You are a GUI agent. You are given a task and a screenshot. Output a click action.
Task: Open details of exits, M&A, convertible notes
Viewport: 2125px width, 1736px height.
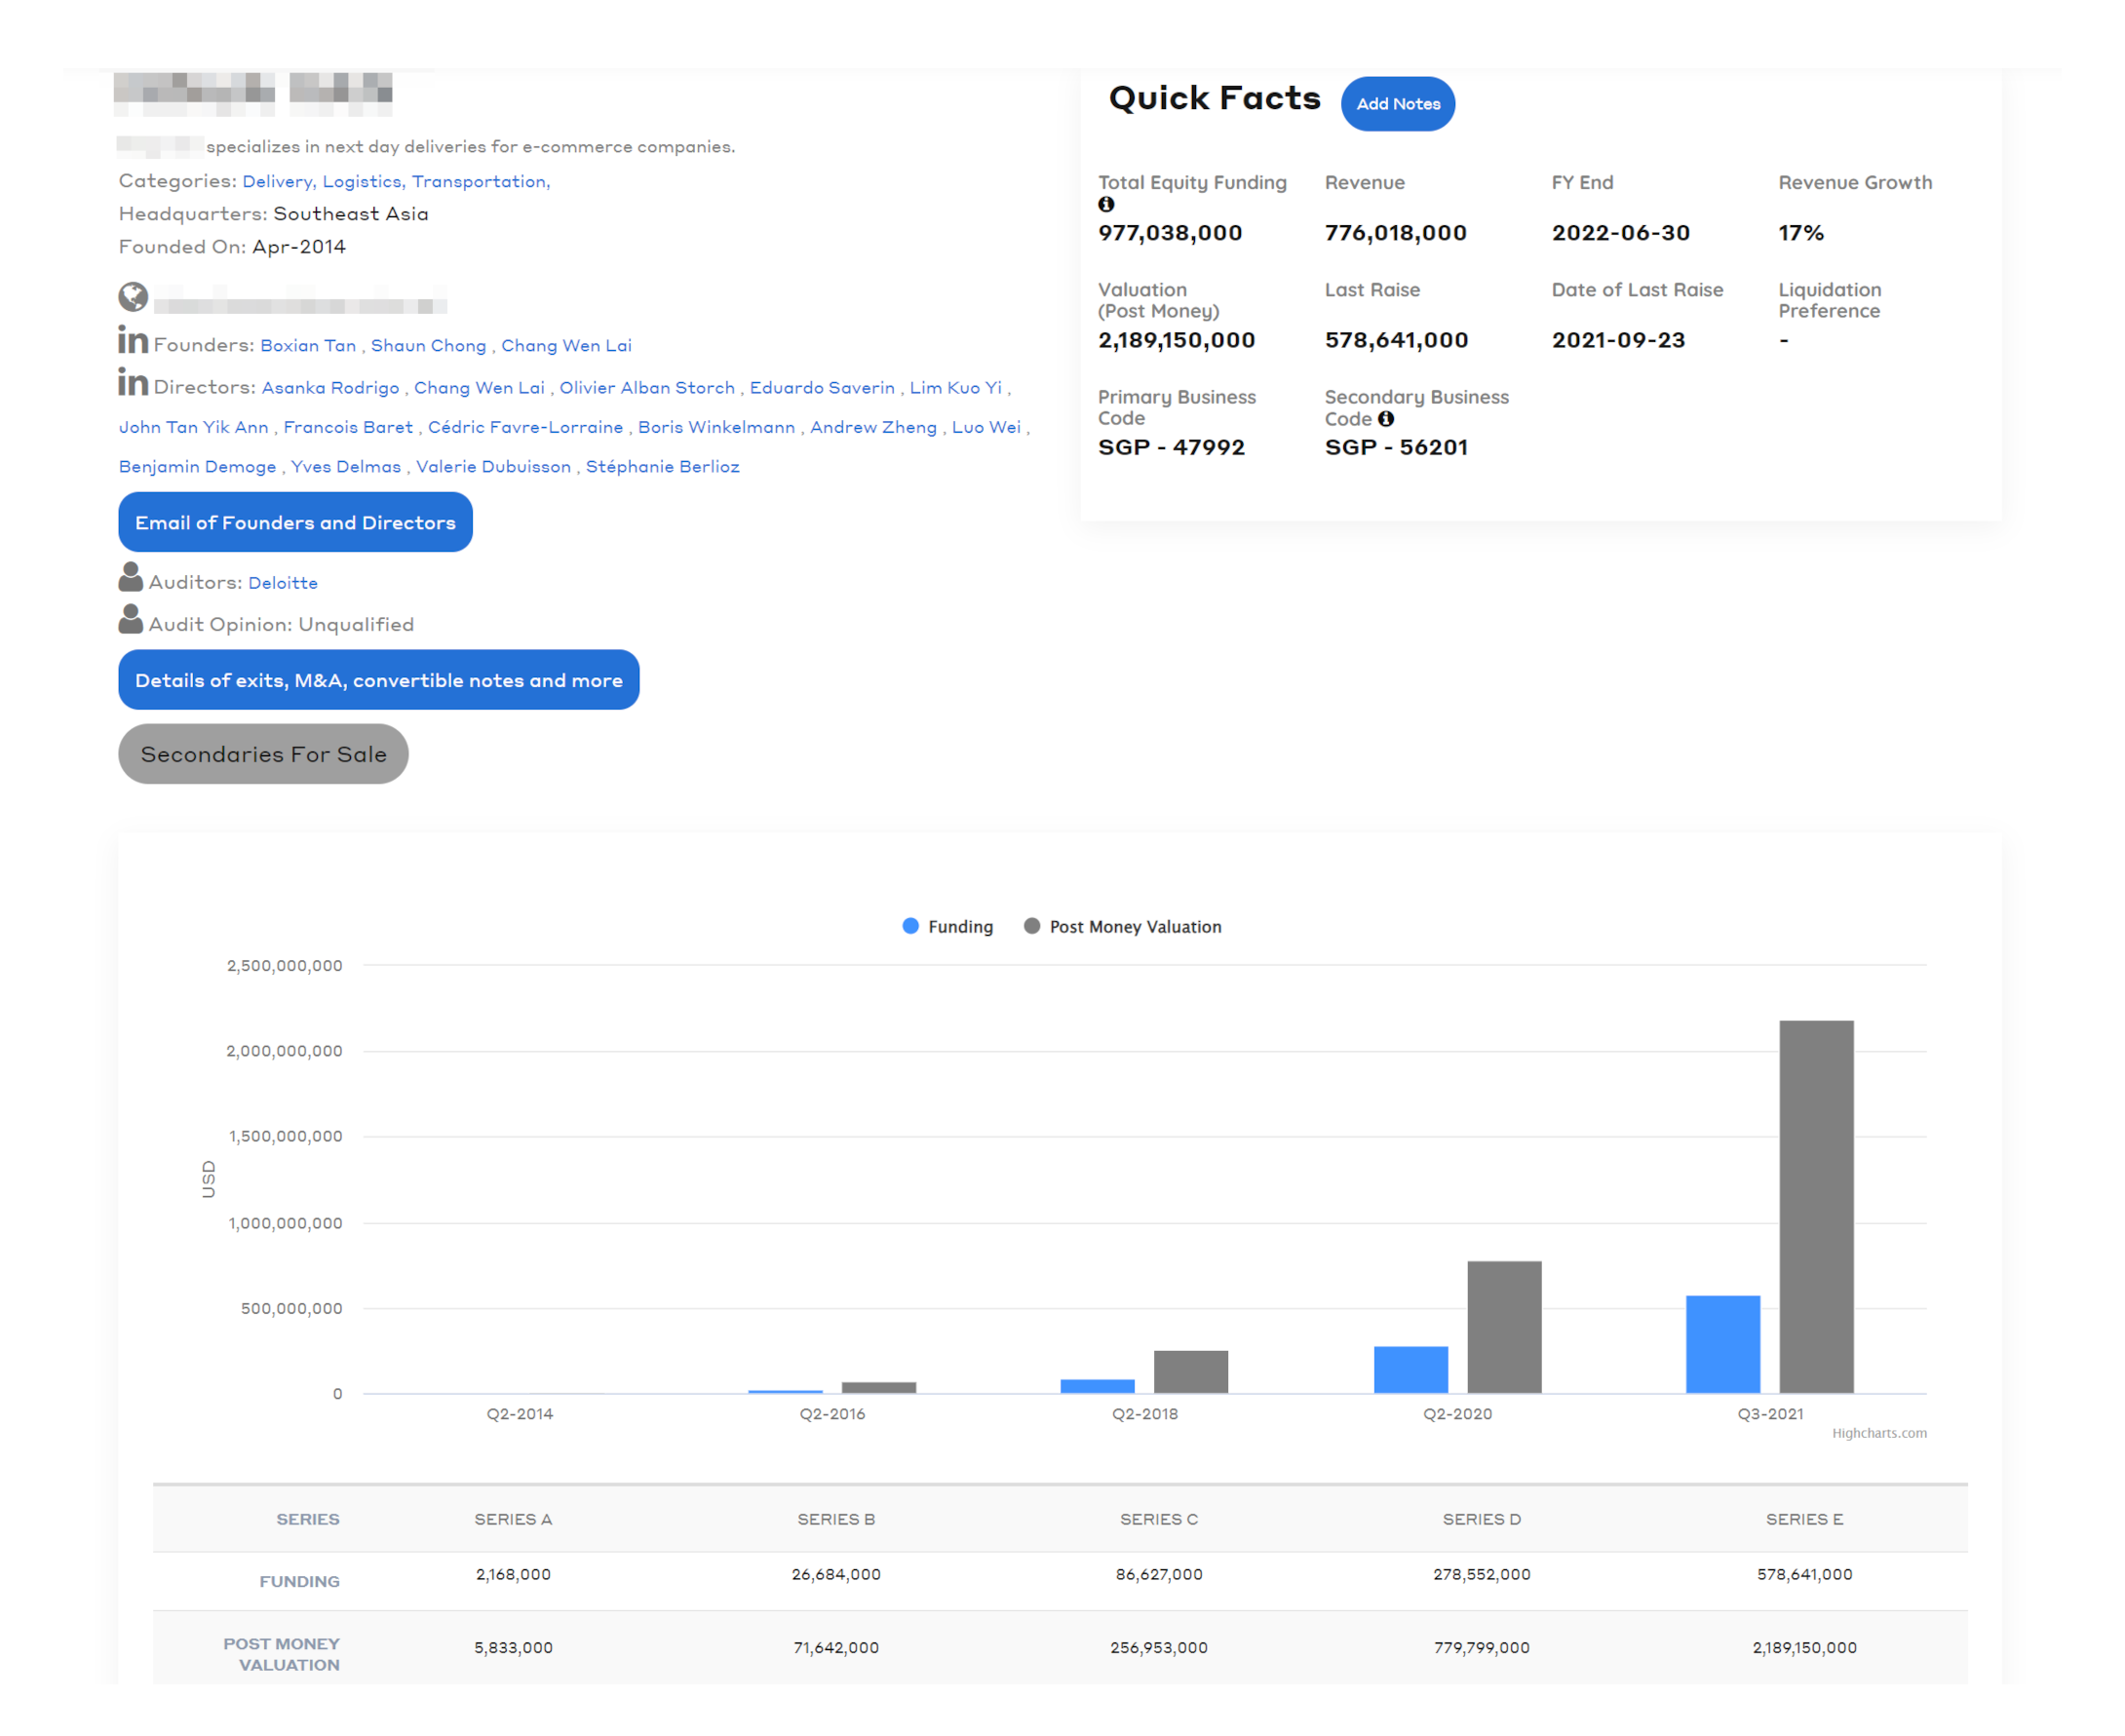[378, 681]
